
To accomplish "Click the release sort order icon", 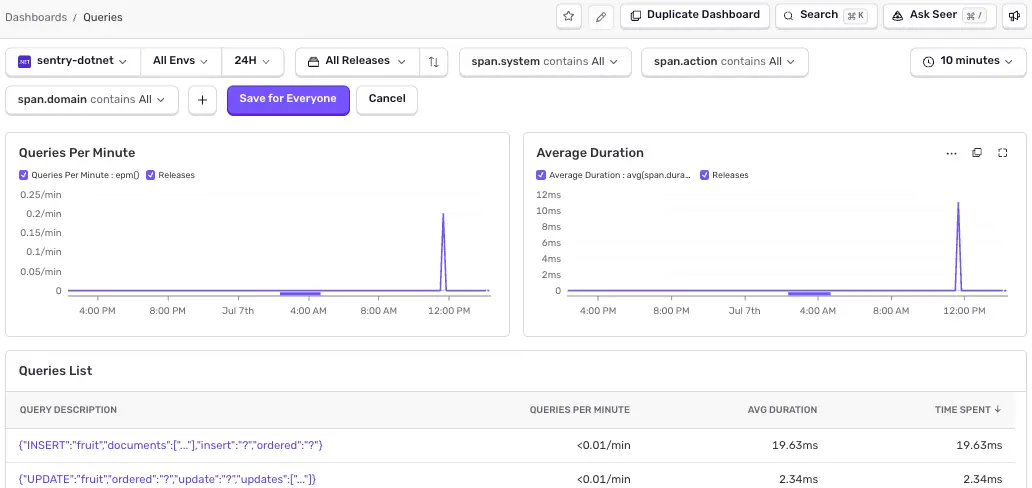I will [433, 62].
